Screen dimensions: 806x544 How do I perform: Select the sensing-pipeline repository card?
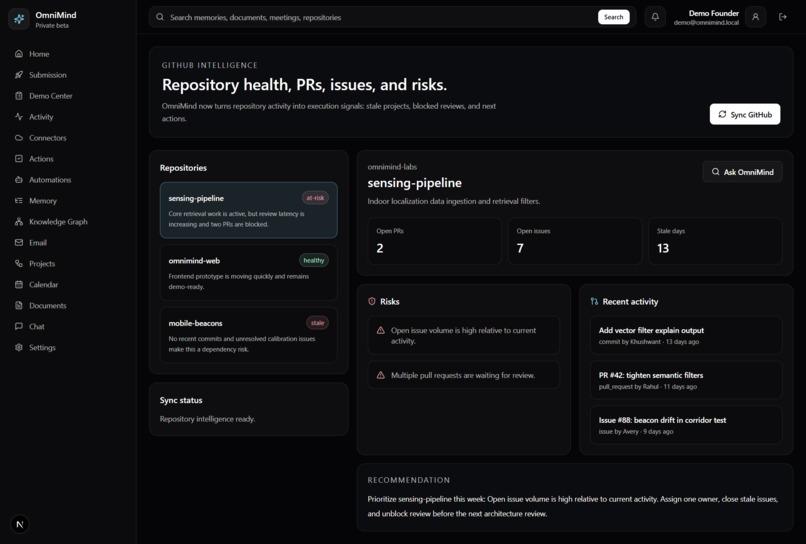point(249,210)
